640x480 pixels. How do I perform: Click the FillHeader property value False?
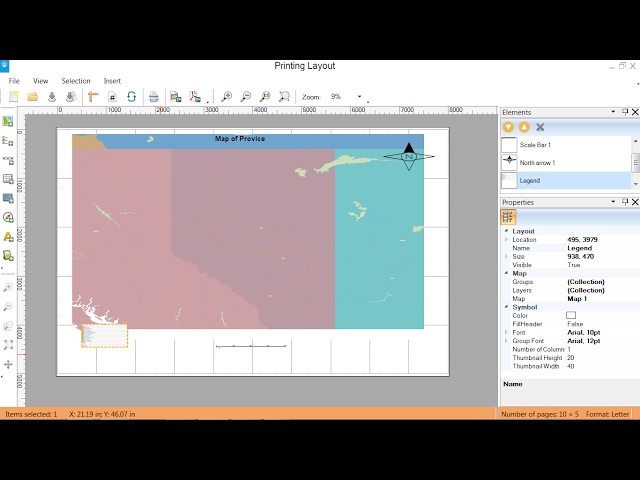pos(575,324)
